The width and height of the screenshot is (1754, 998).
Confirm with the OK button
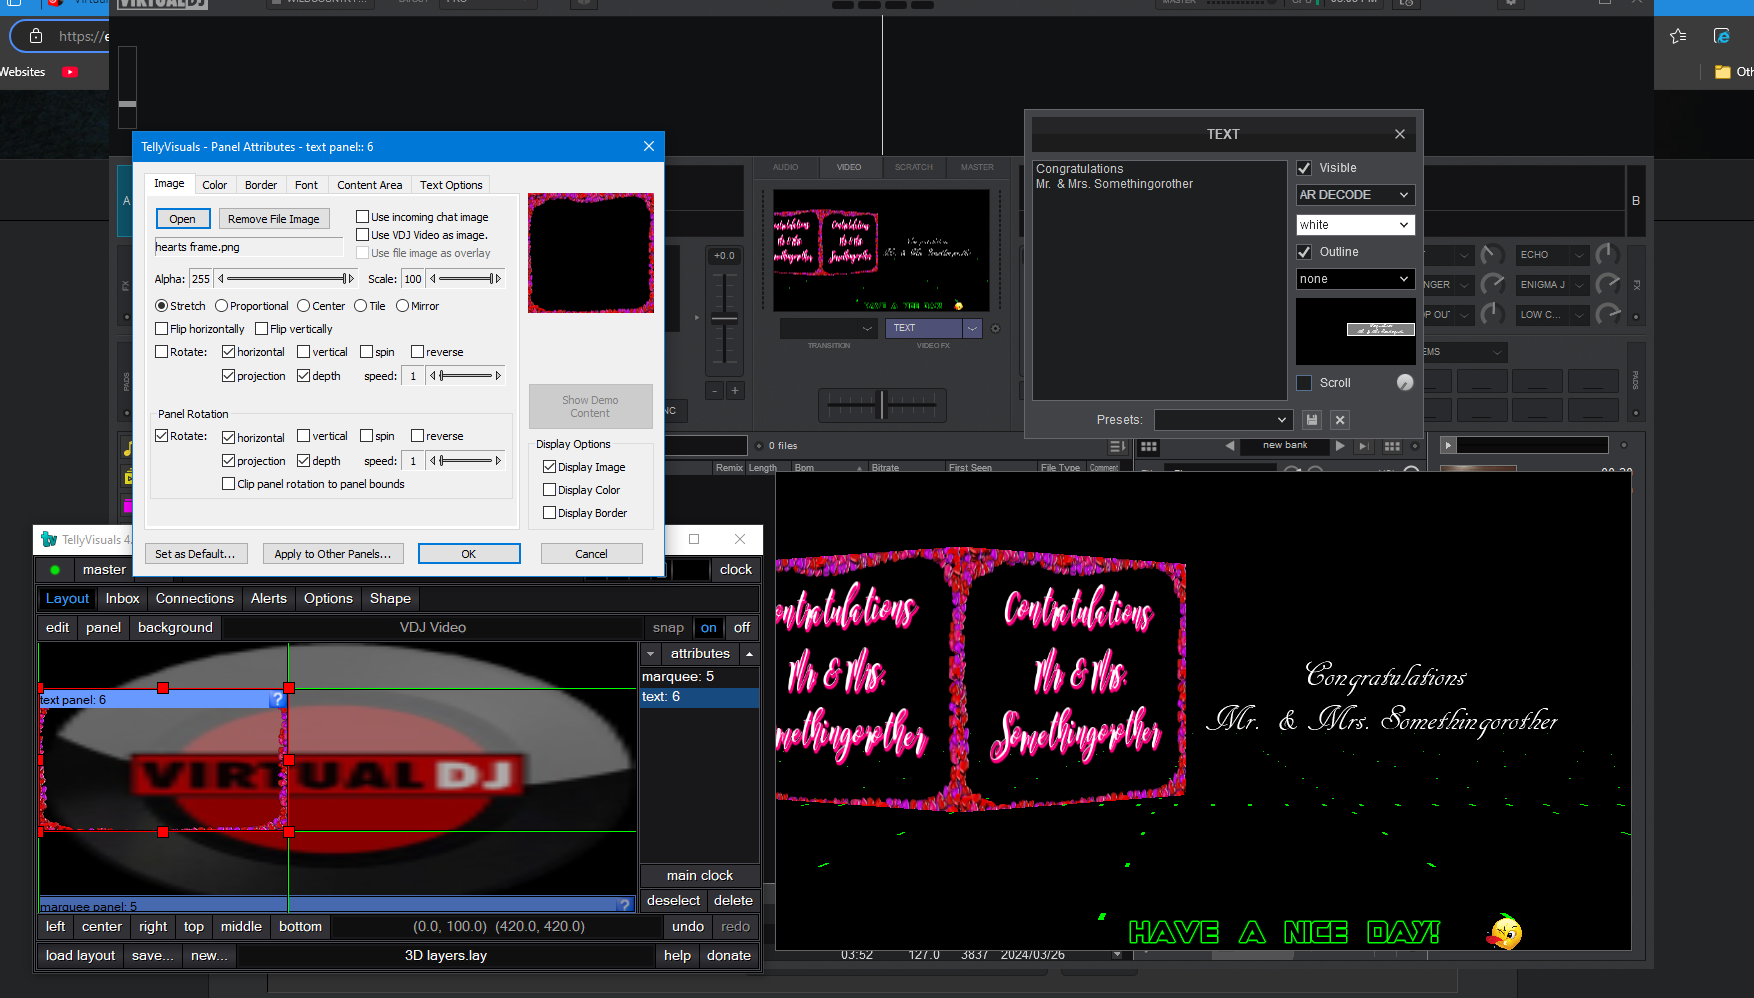pyautogui.click(x=469, y=554)
